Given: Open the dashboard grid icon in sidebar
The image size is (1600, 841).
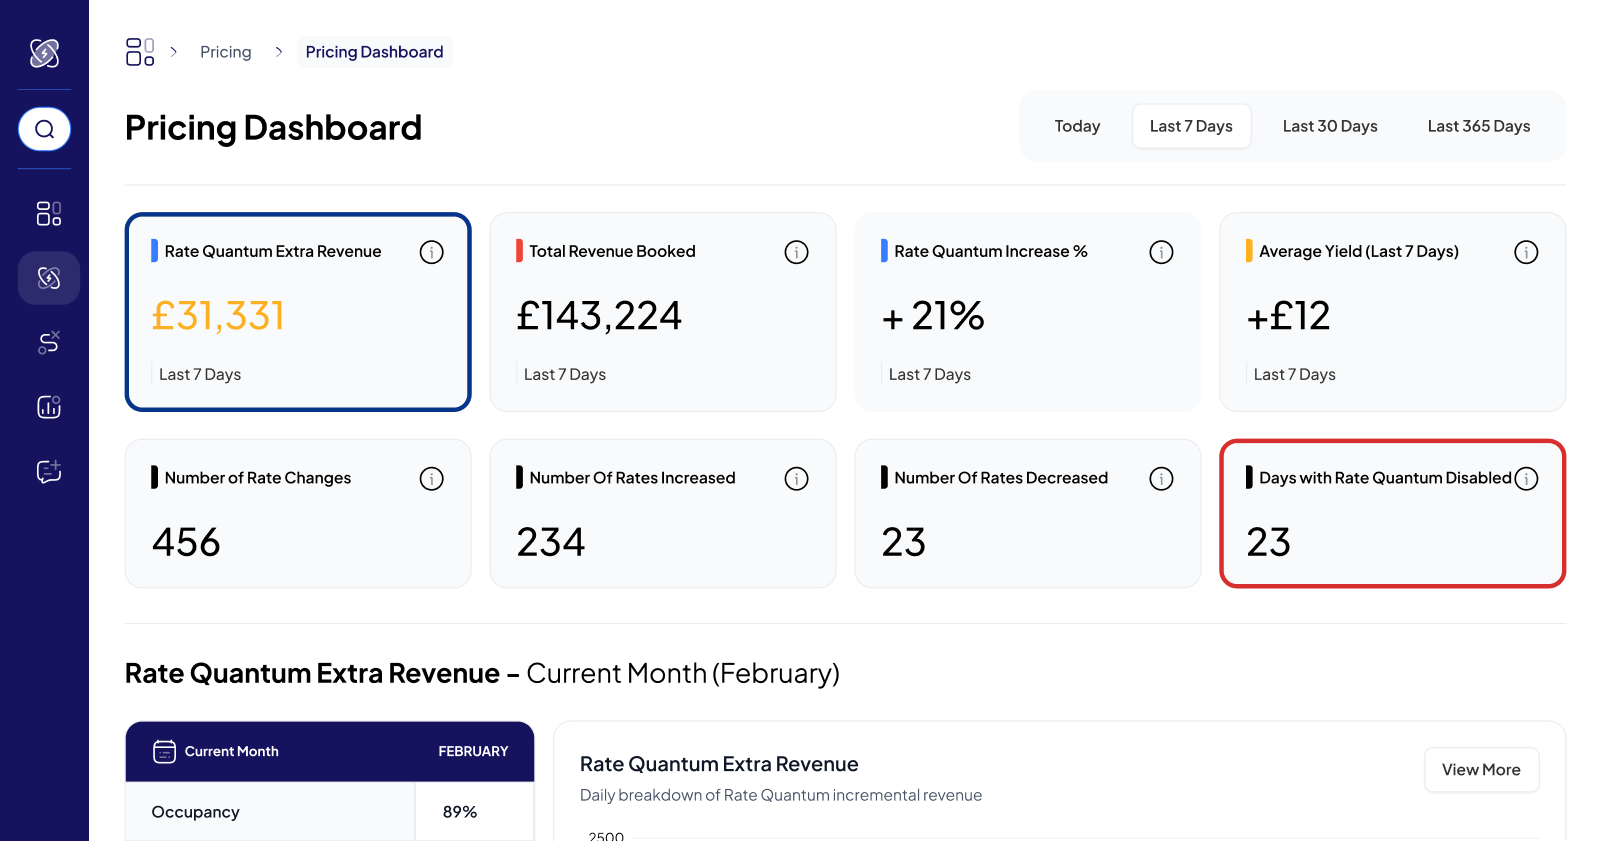Looking at the screenshot, I should coord(48,213).
